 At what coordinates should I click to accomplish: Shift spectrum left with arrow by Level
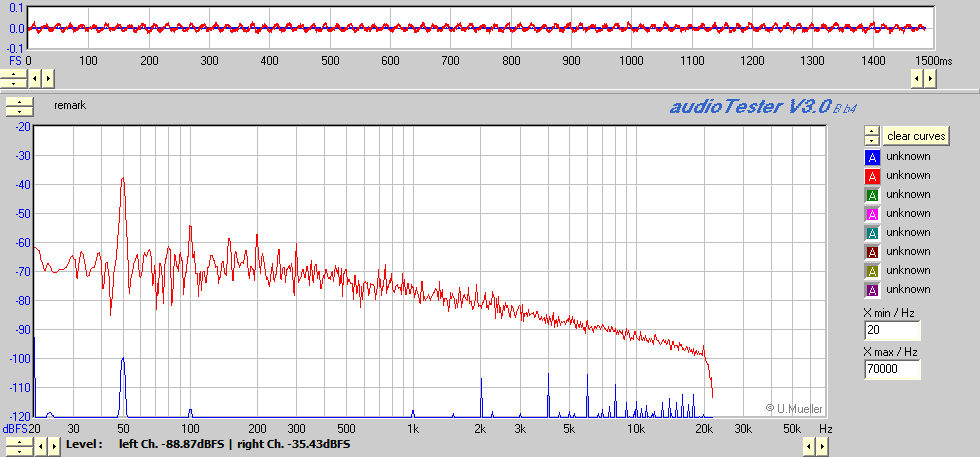coord(42,447)
